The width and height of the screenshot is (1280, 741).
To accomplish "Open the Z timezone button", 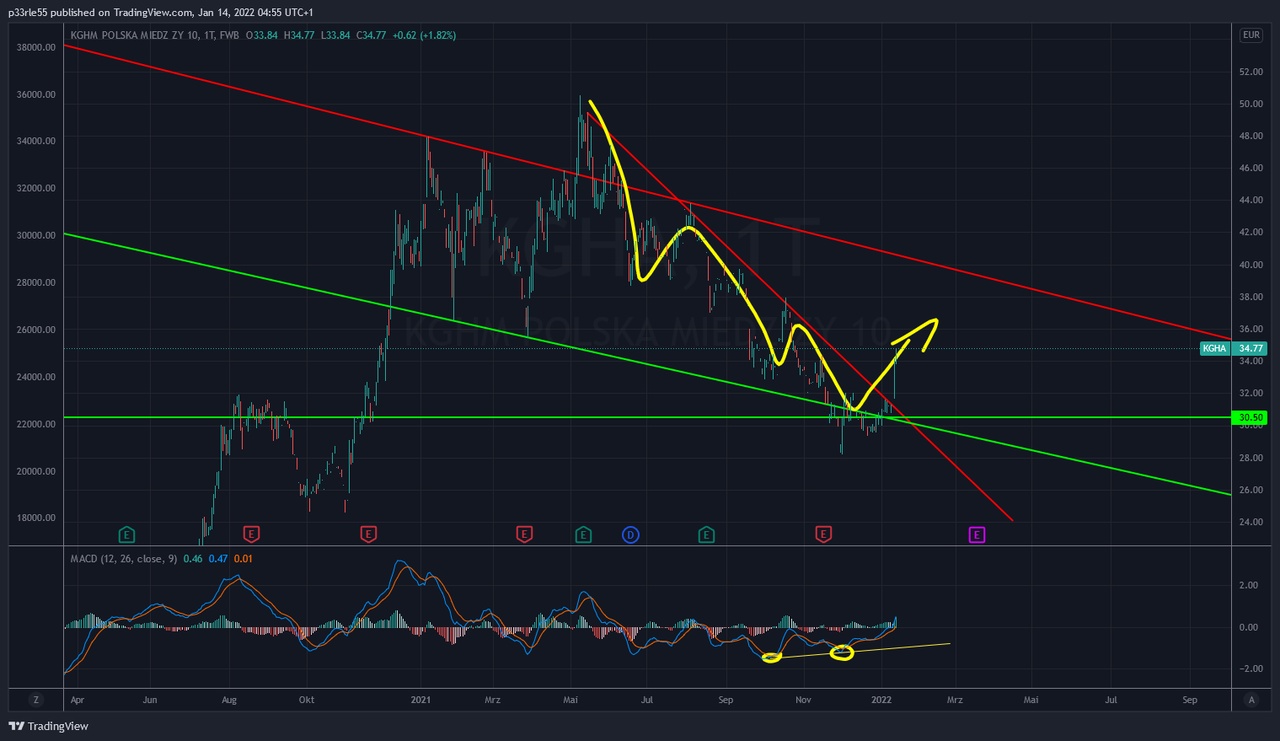I will (x=36, y=700).
